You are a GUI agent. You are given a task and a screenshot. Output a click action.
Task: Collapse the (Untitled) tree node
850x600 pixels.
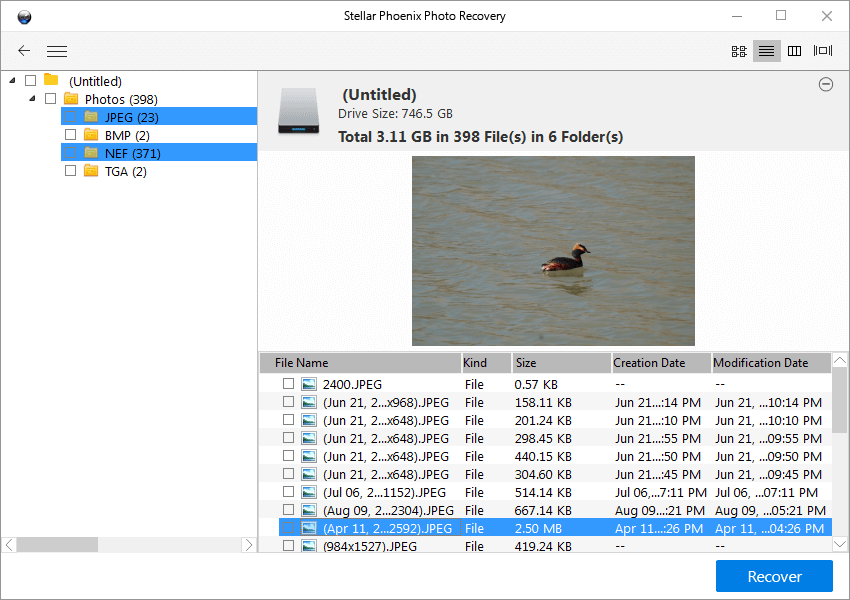[12, 81]
